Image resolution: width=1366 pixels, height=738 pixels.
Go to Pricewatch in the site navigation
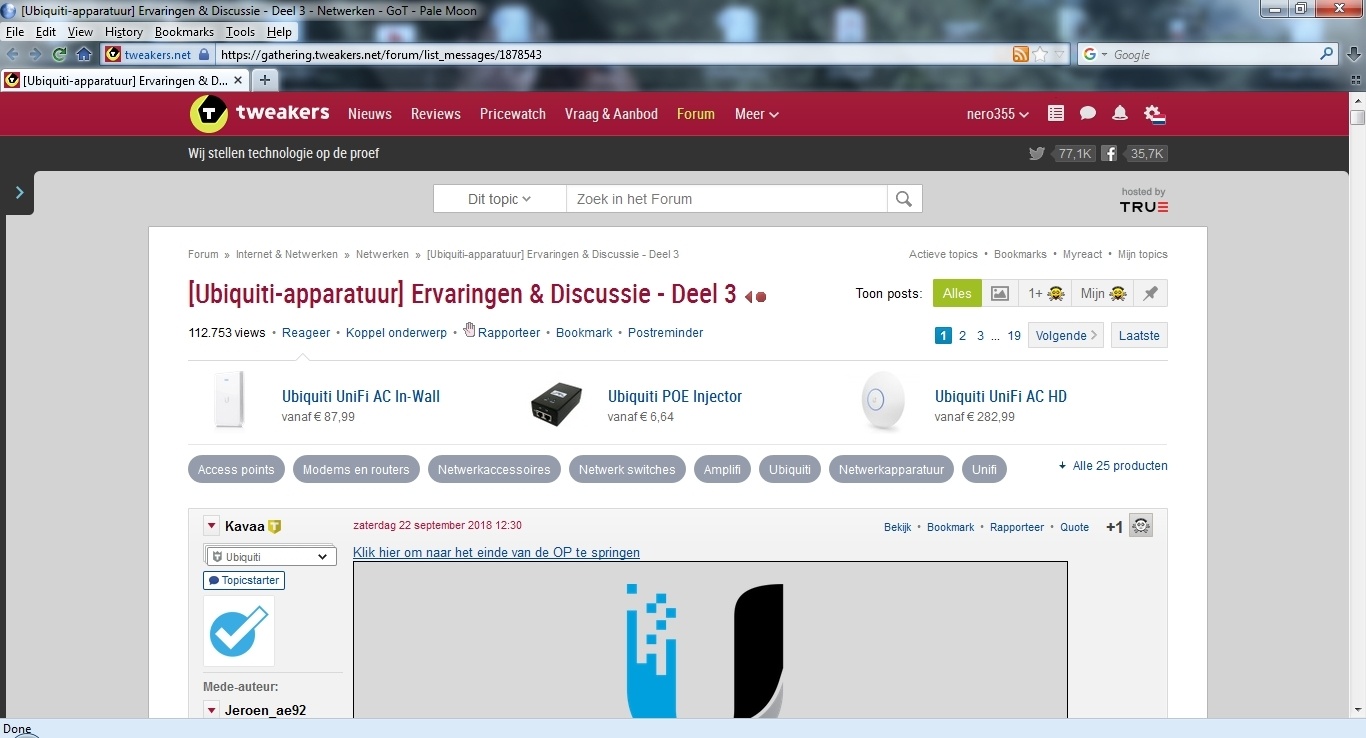coord(513,114)
